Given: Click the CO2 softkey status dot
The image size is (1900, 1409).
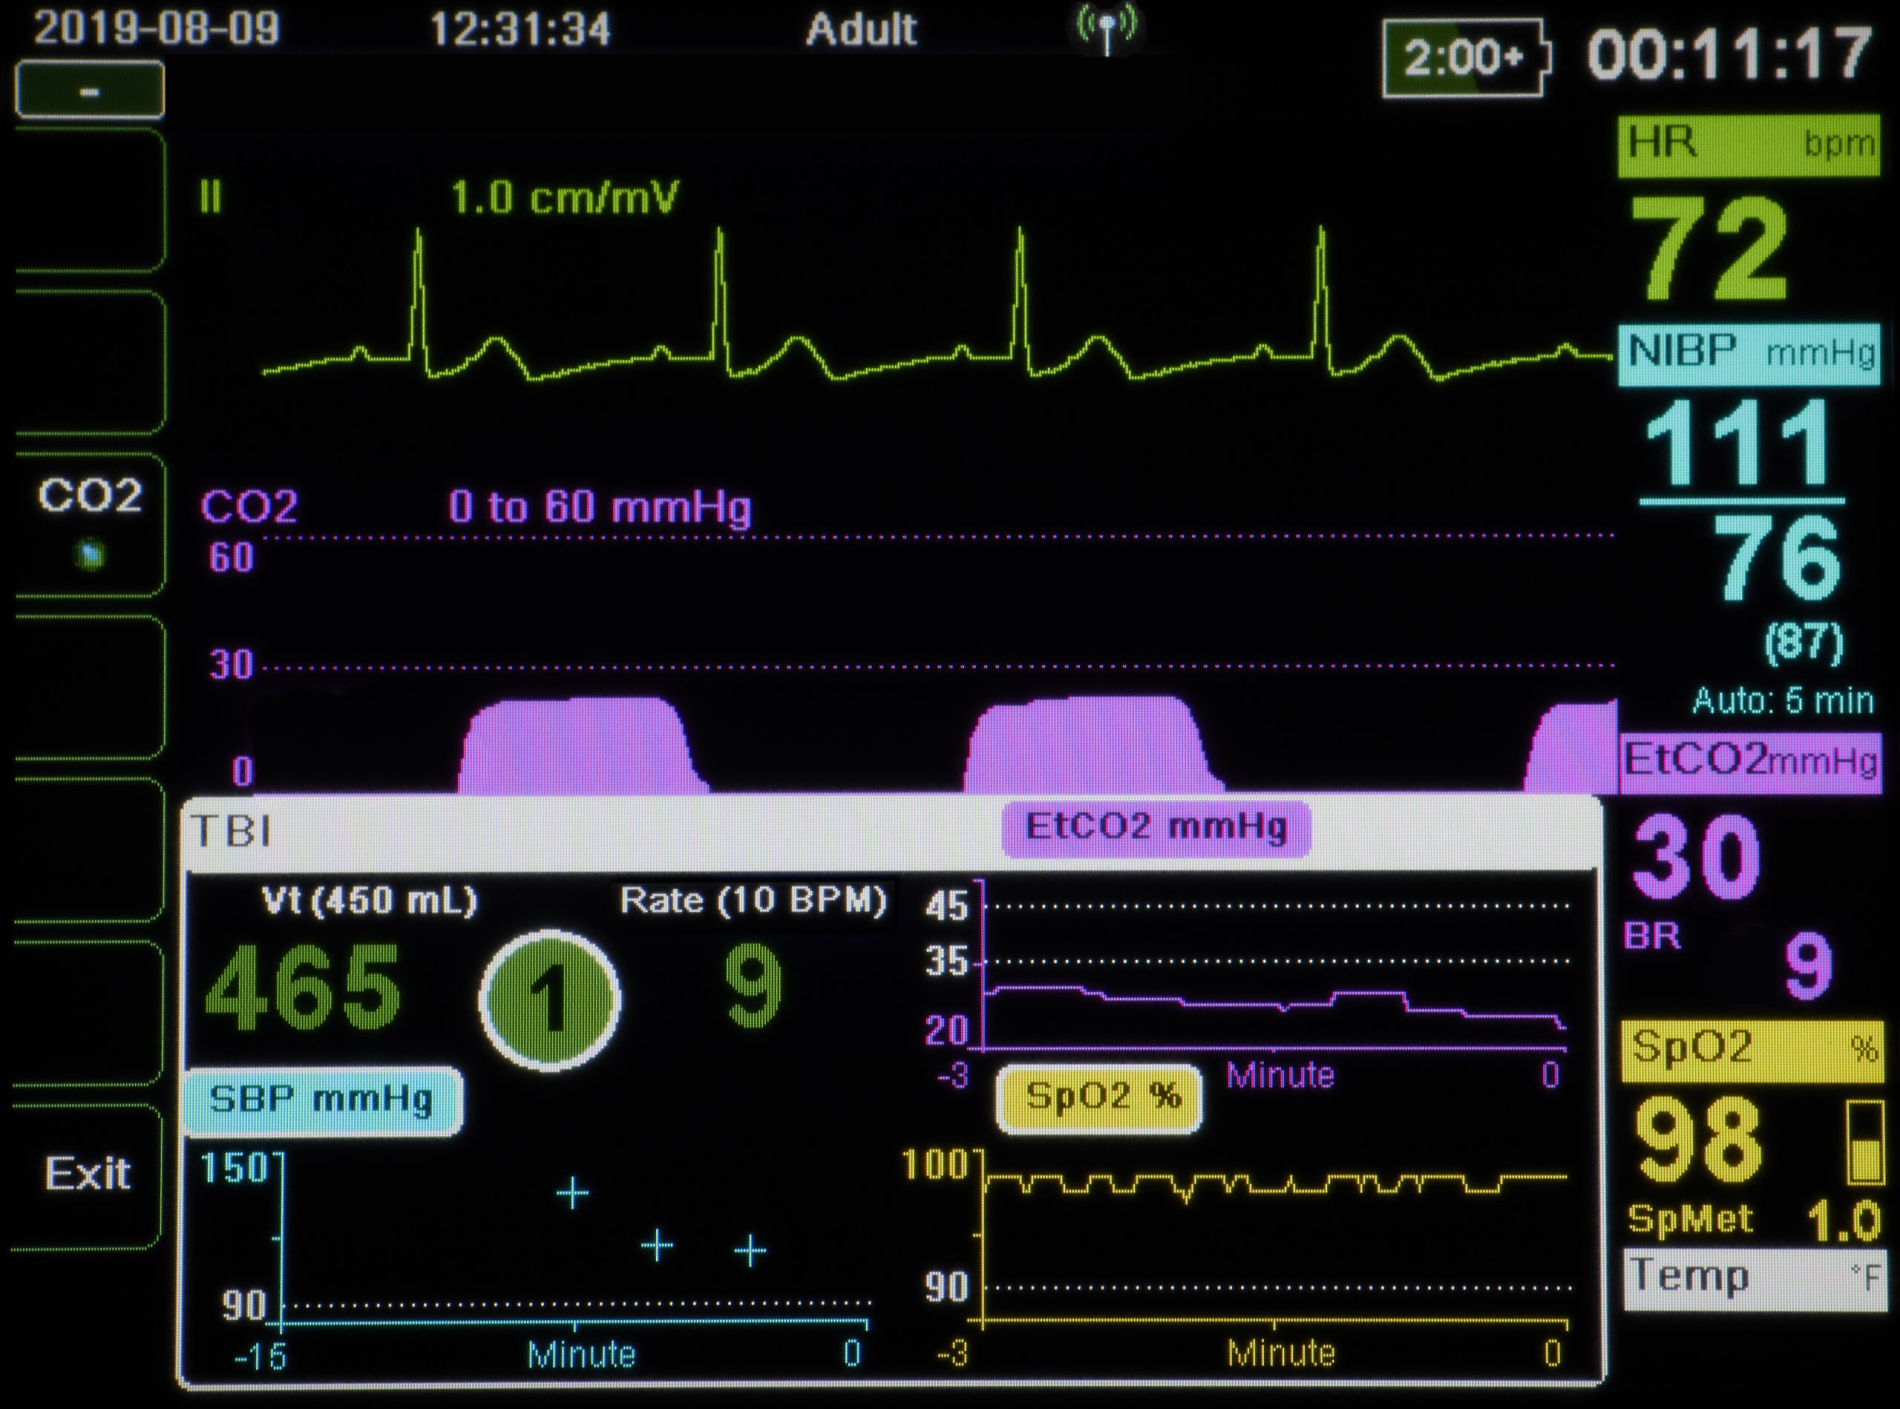Looking at the screenshot, I should point(91,554).
